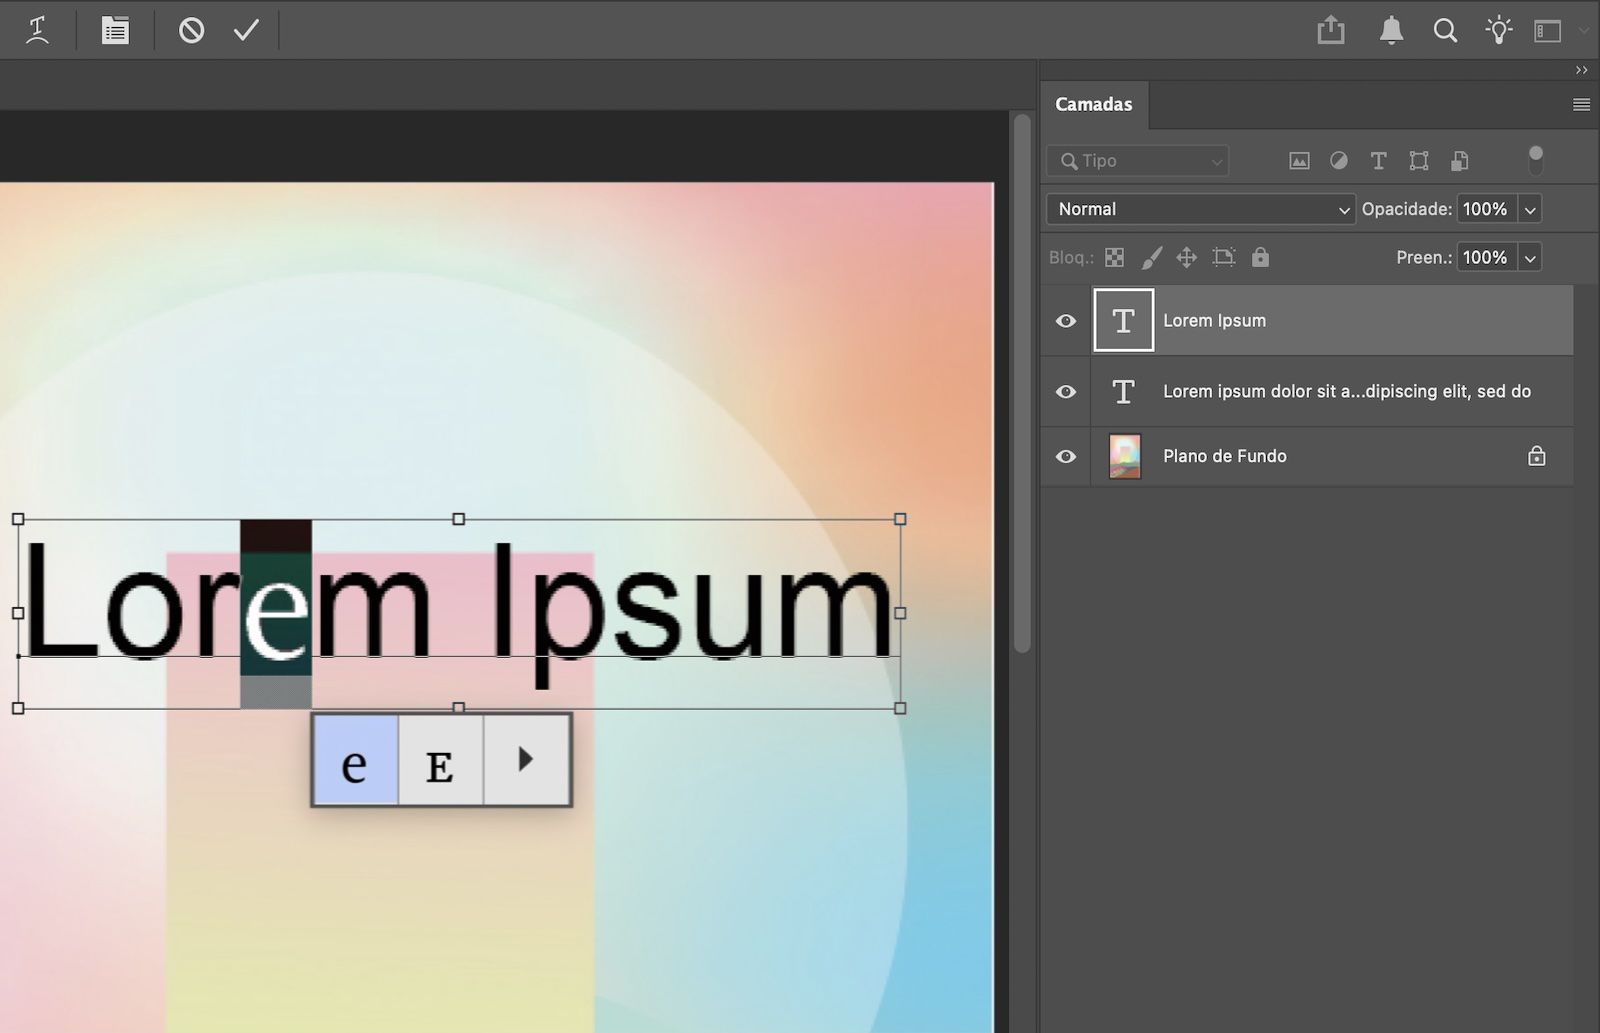
Task: Click the share document icon
Action: 1331,30
